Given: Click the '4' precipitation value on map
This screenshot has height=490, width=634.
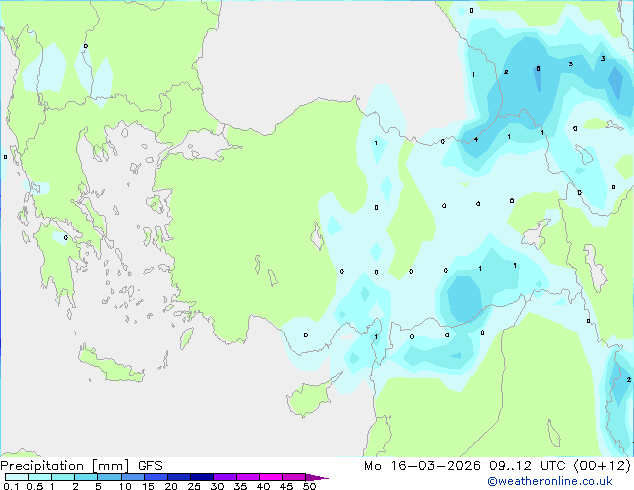Looking at the screenshot, I should coord(476,139).
